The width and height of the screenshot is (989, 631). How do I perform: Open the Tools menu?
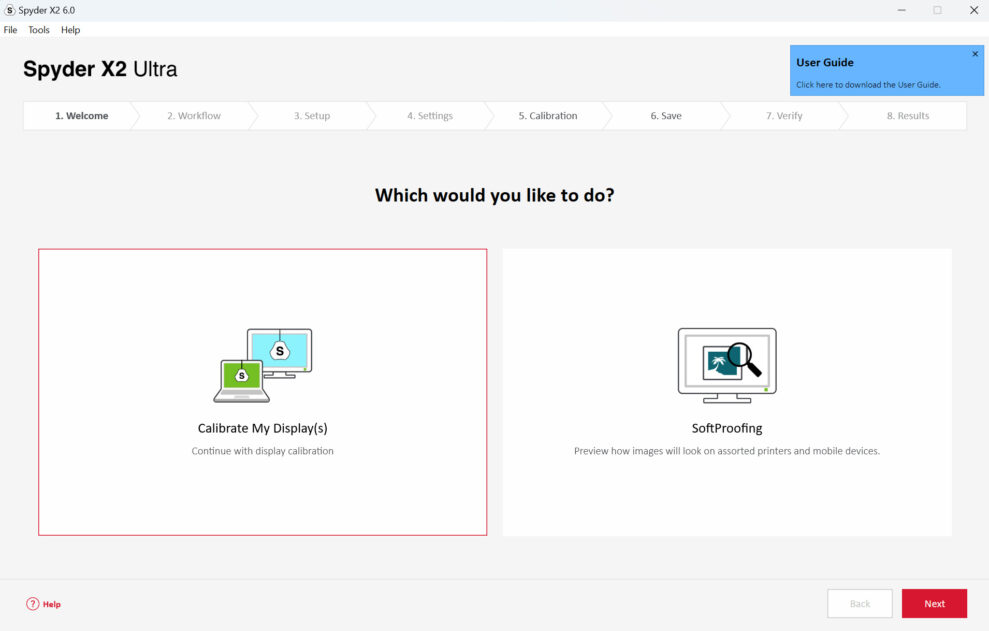39,30
